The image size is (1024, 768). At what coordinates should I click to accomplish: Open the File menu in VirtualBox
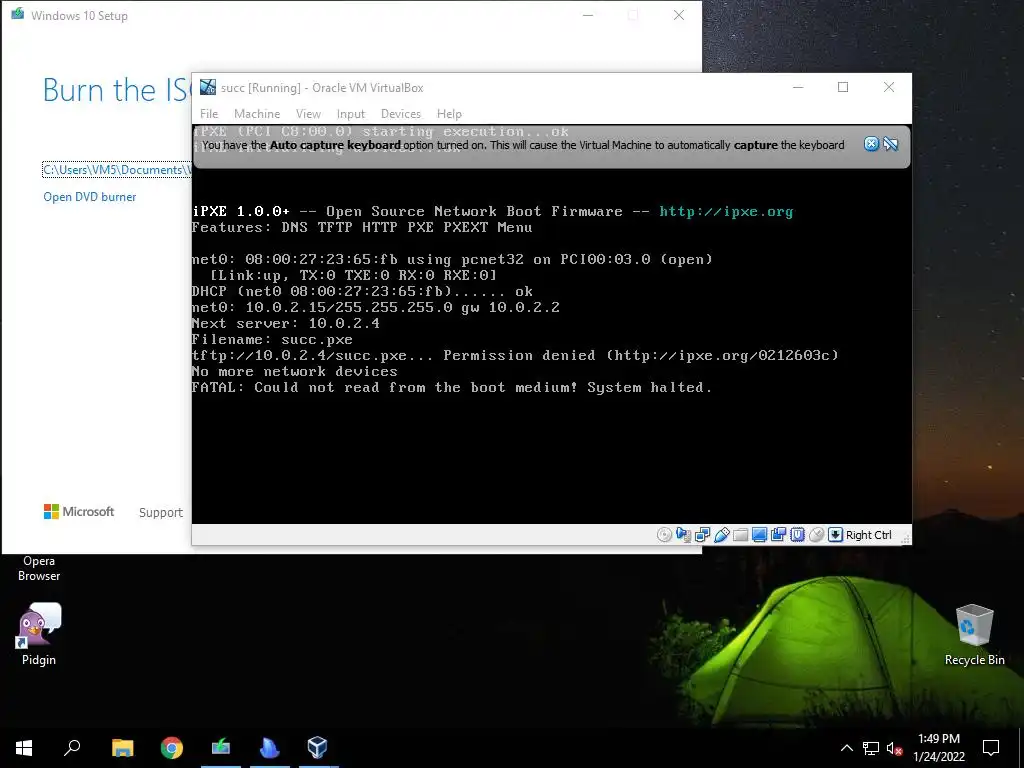pos(209,114)
